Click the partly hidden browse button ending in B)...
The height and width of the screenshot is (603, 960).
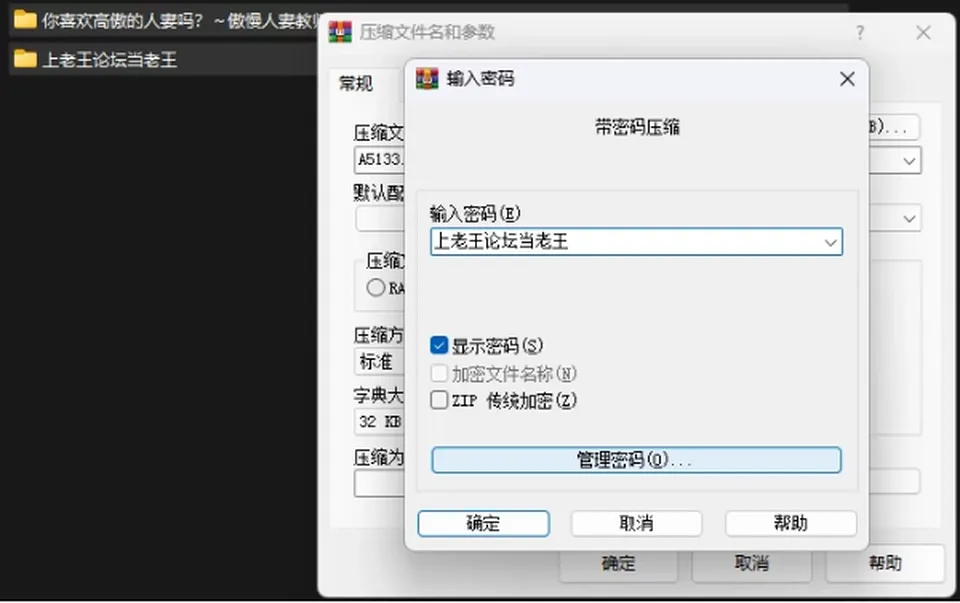[x=894, y=127]
